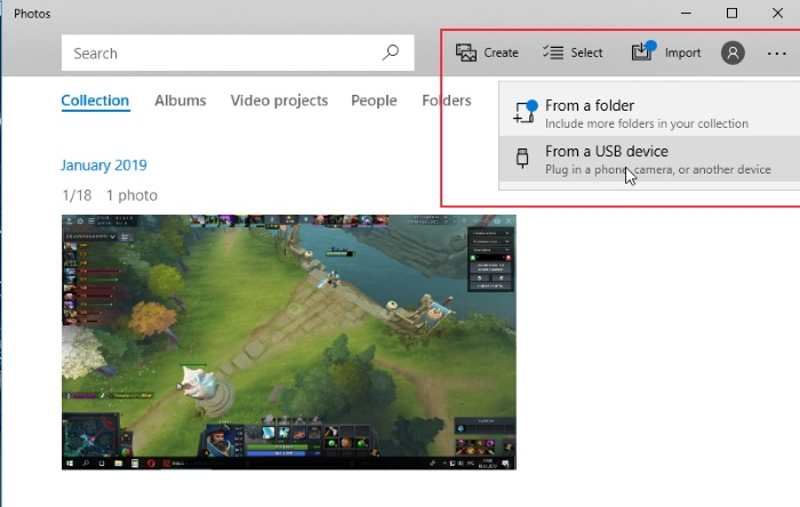The width and height of the screenshot is (800, 507).
Task: Click the January 2019 date heading
Action: (x=103, y=165)
